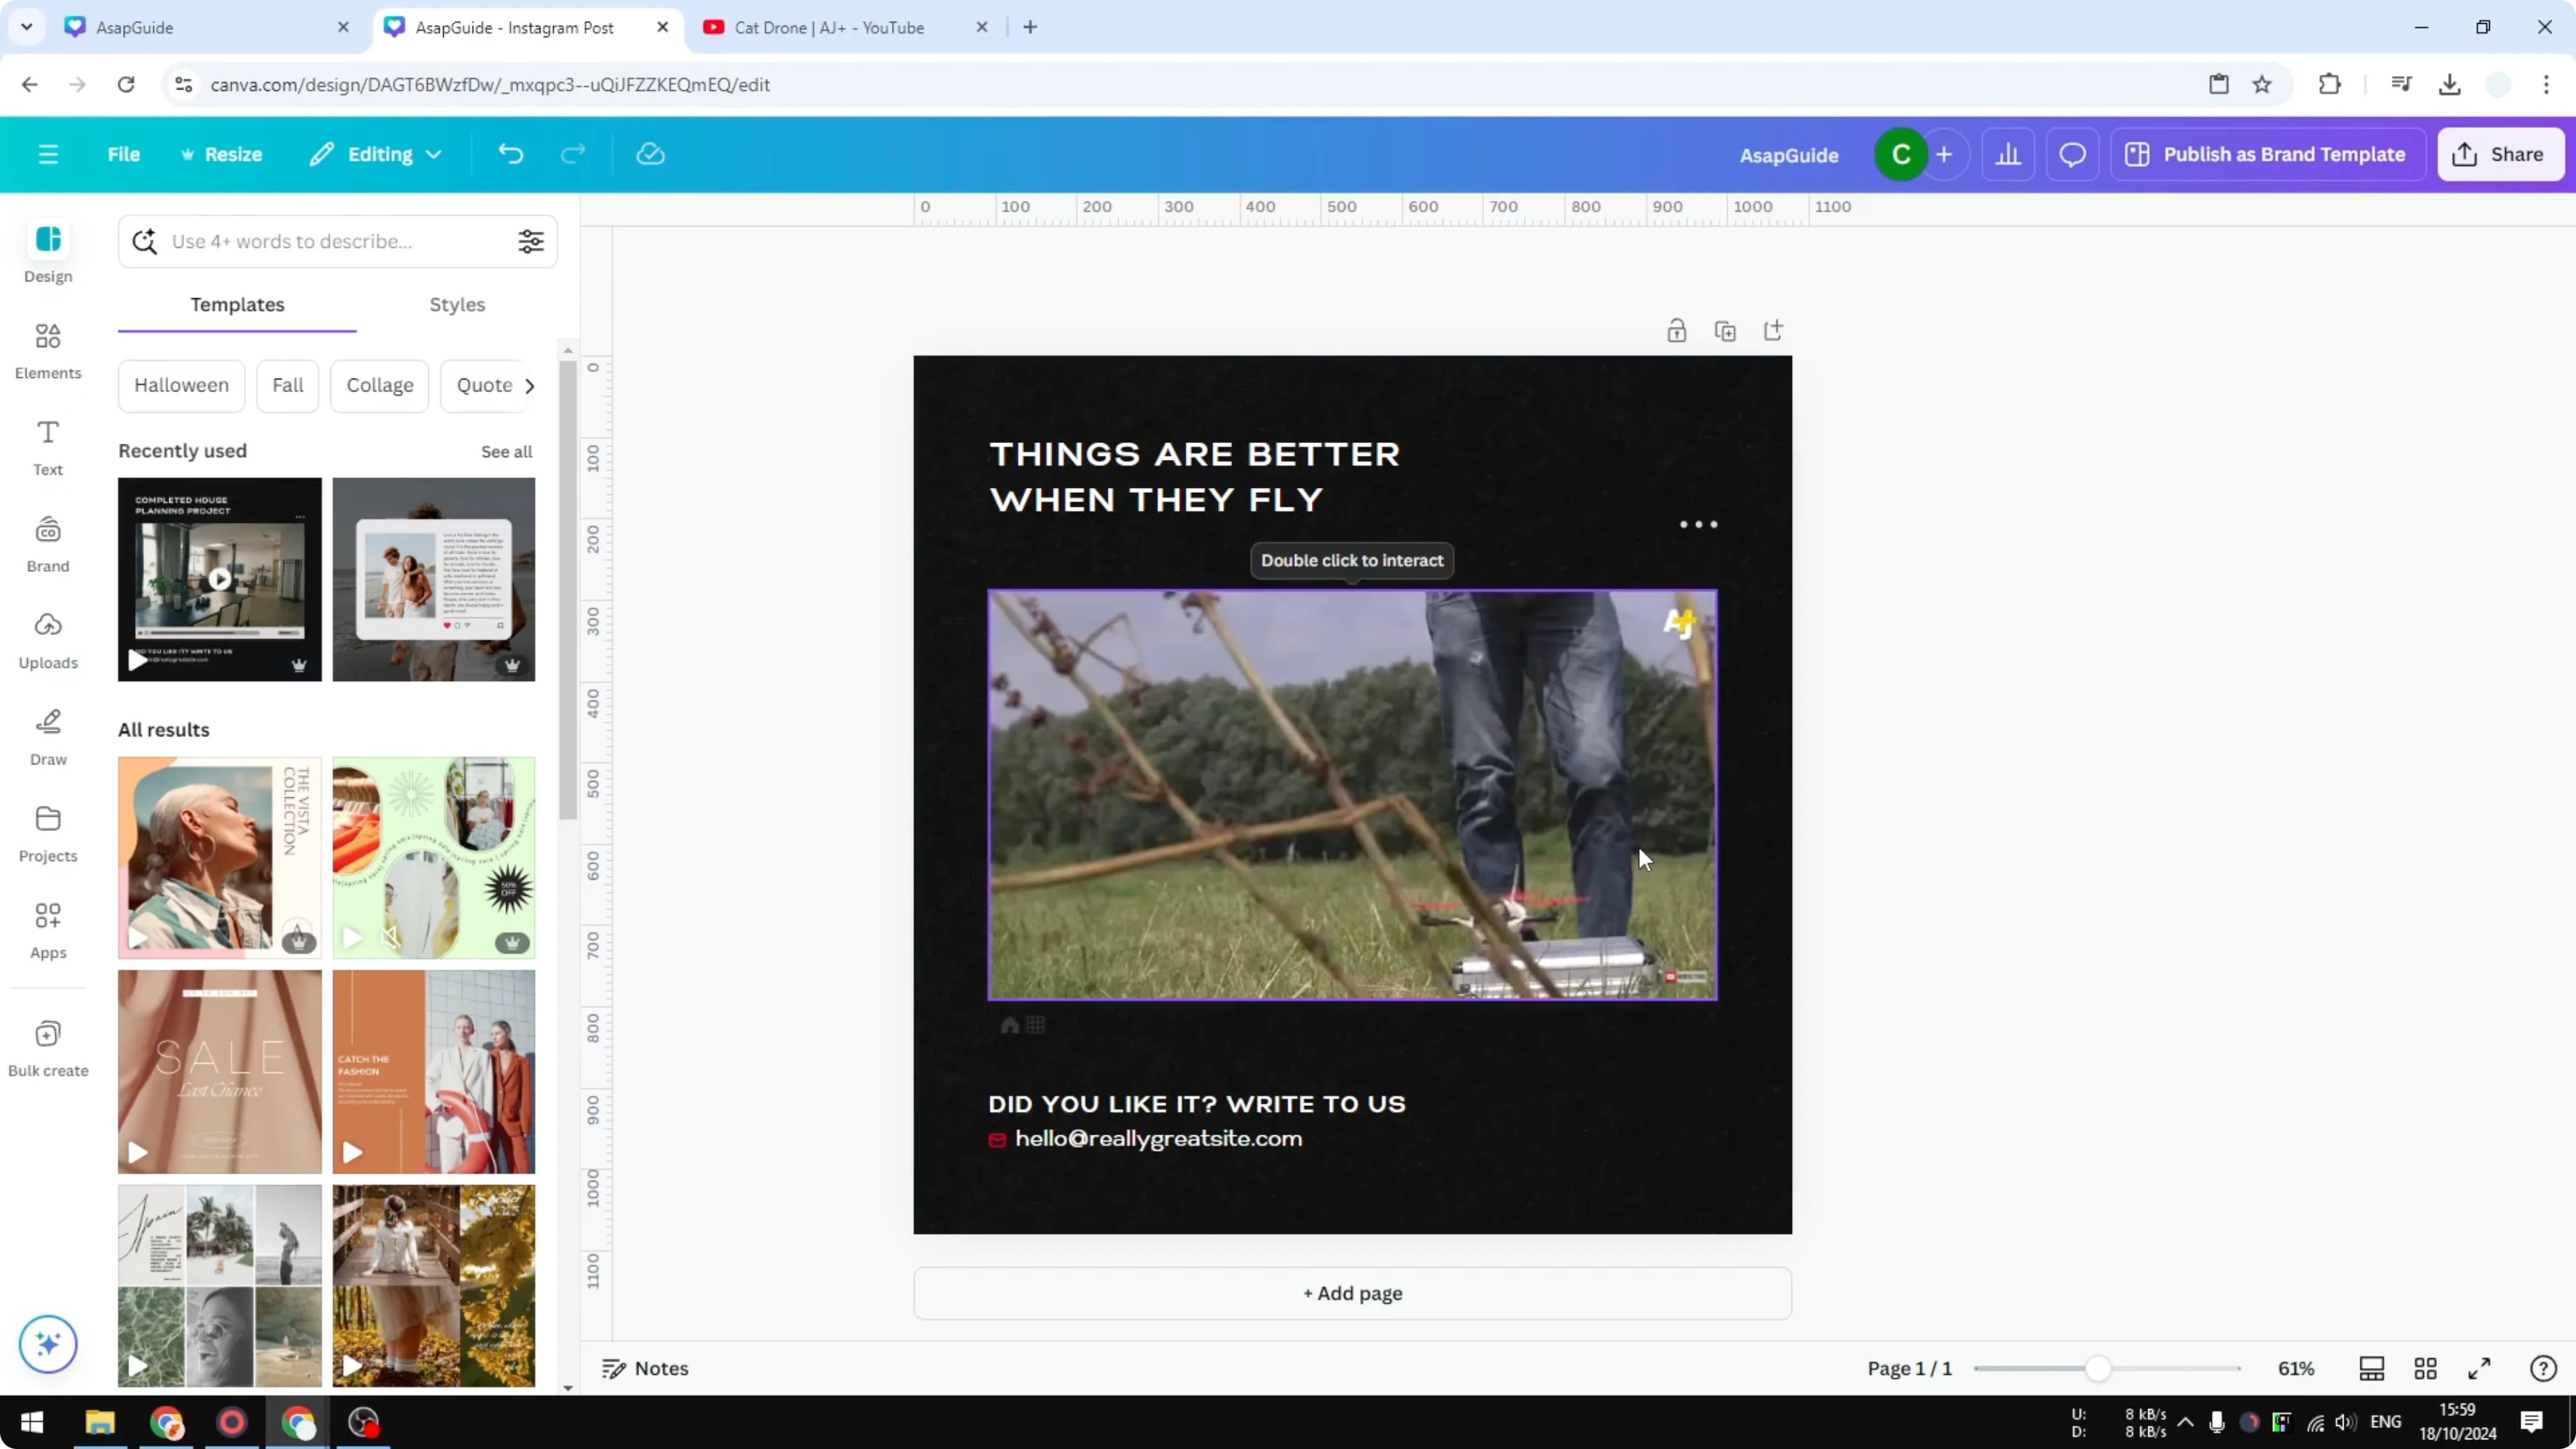Image resolution: width=2576 pixels, height=1449 pixels.
Task: Switch to the Styles tab
Action: pos(457,305)
